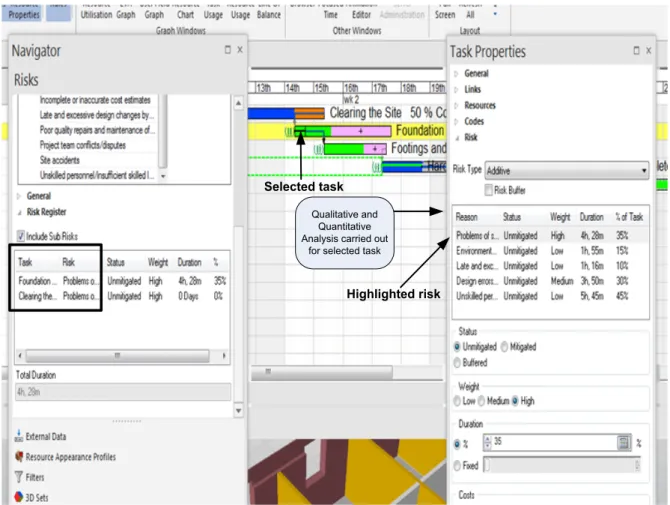Select 'Unskilled personnel/Insufficient skilled' risk in Navigator
This screenshot has width=670, height=505.
tap(97, 175)
